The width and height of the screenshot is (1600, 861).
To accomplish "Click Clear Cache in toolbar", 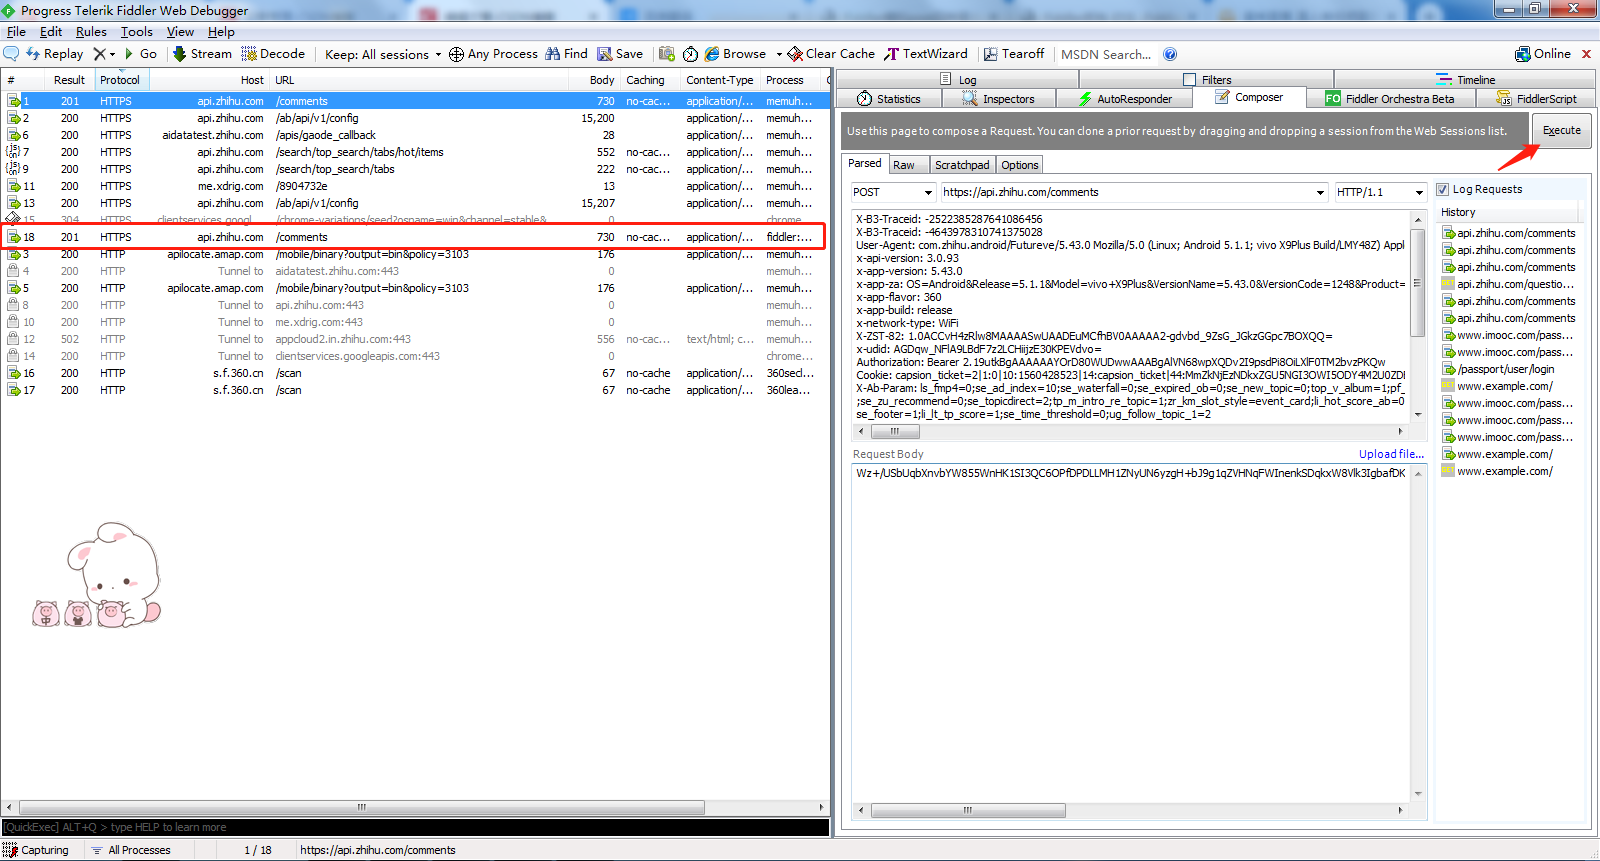I will 831,54.
